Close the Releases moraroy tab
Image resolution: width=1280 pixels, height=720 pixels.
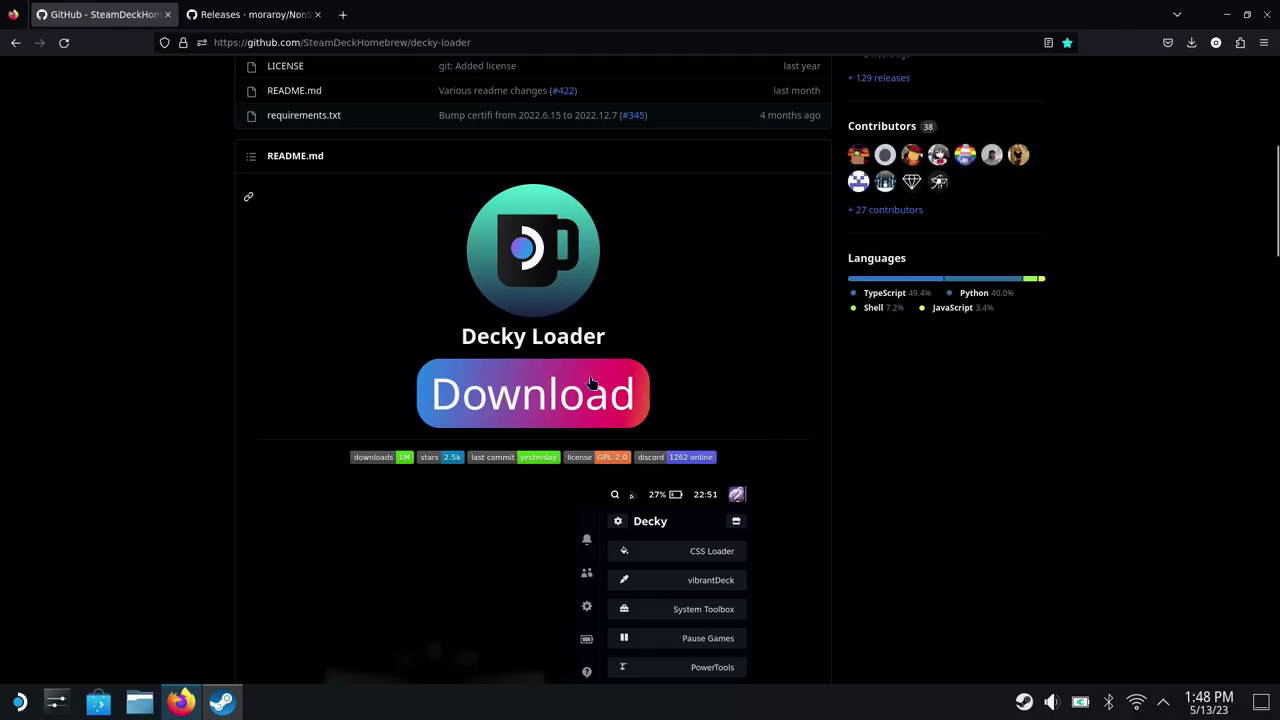pyautogui.click(x=318, y=15)
